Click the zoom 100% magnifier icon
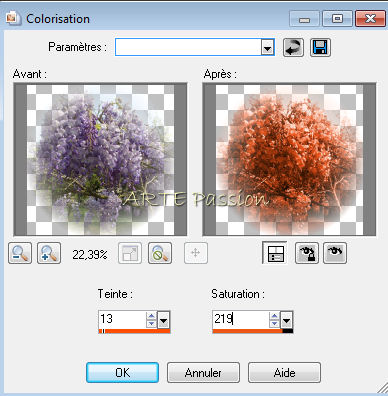 click(160, 253)
